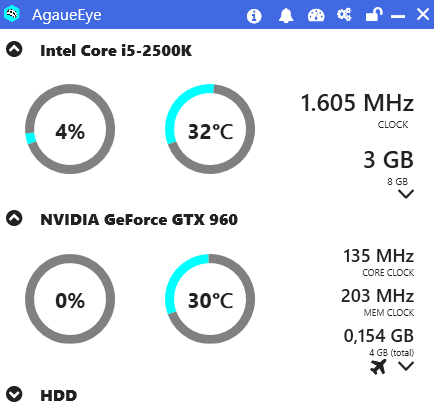Click the 135 MHz core clock value
434x403 pixels.
378,256
